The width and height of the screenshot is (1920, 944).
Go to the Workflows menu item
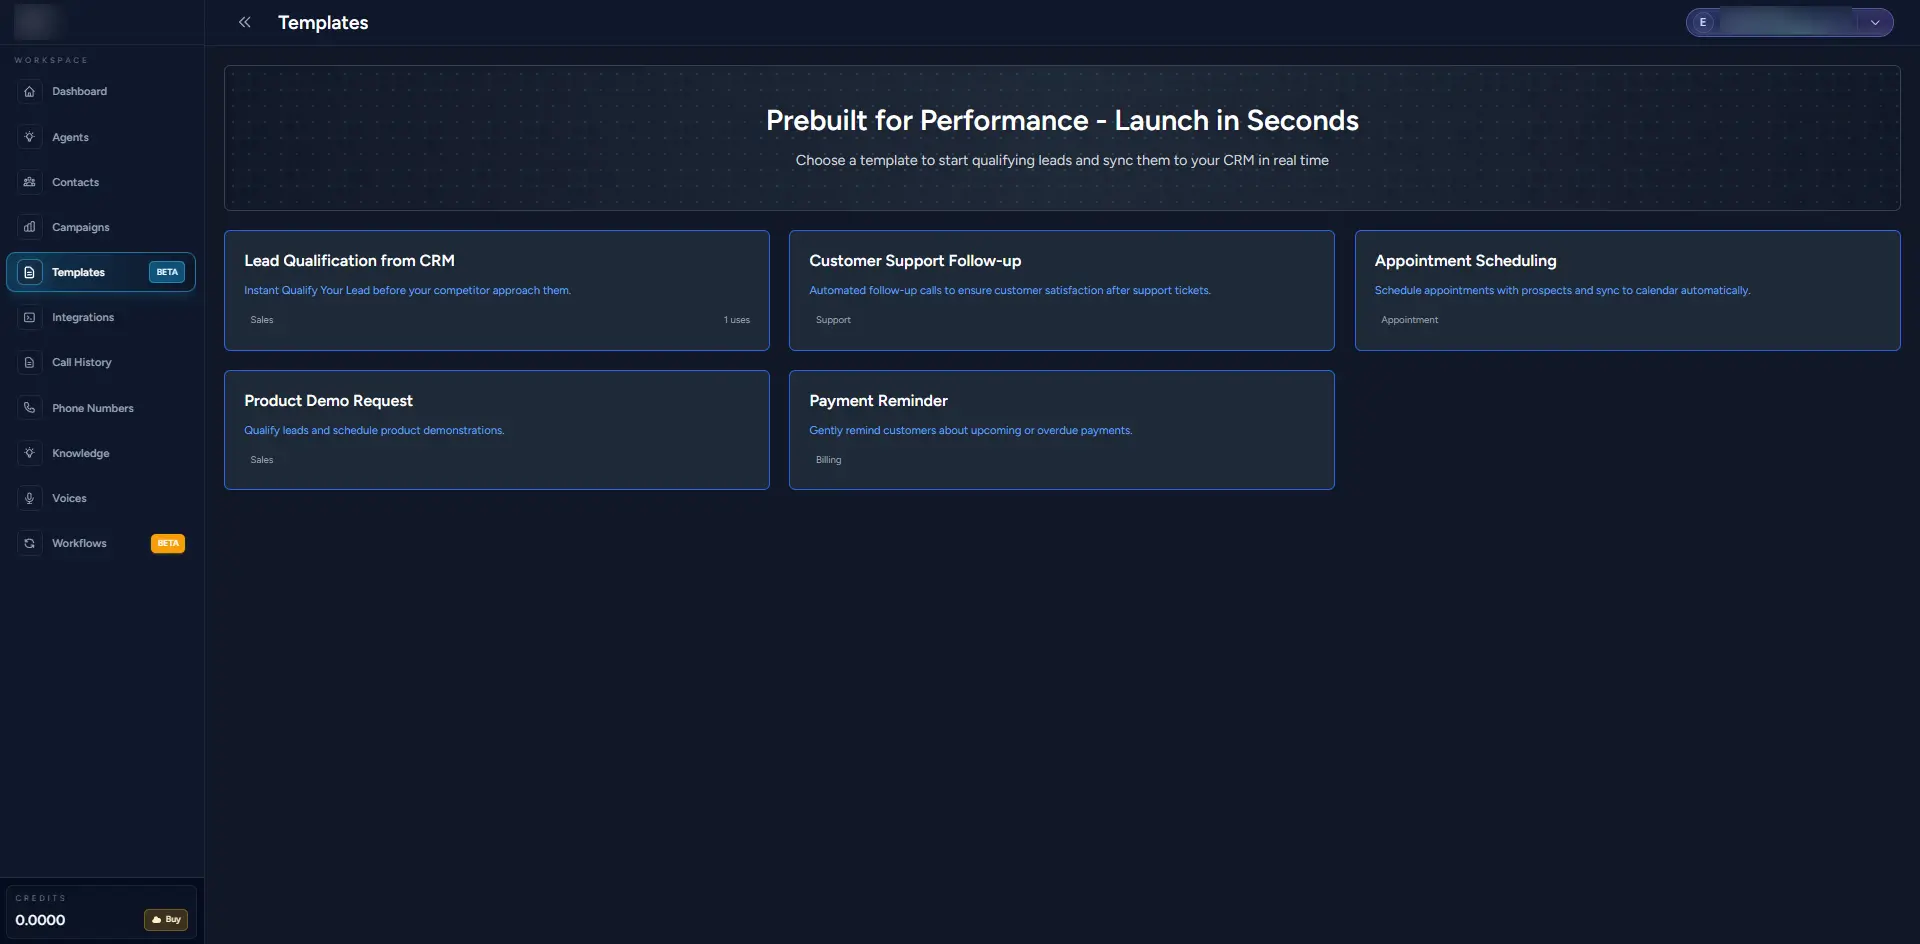click(79, 543)
